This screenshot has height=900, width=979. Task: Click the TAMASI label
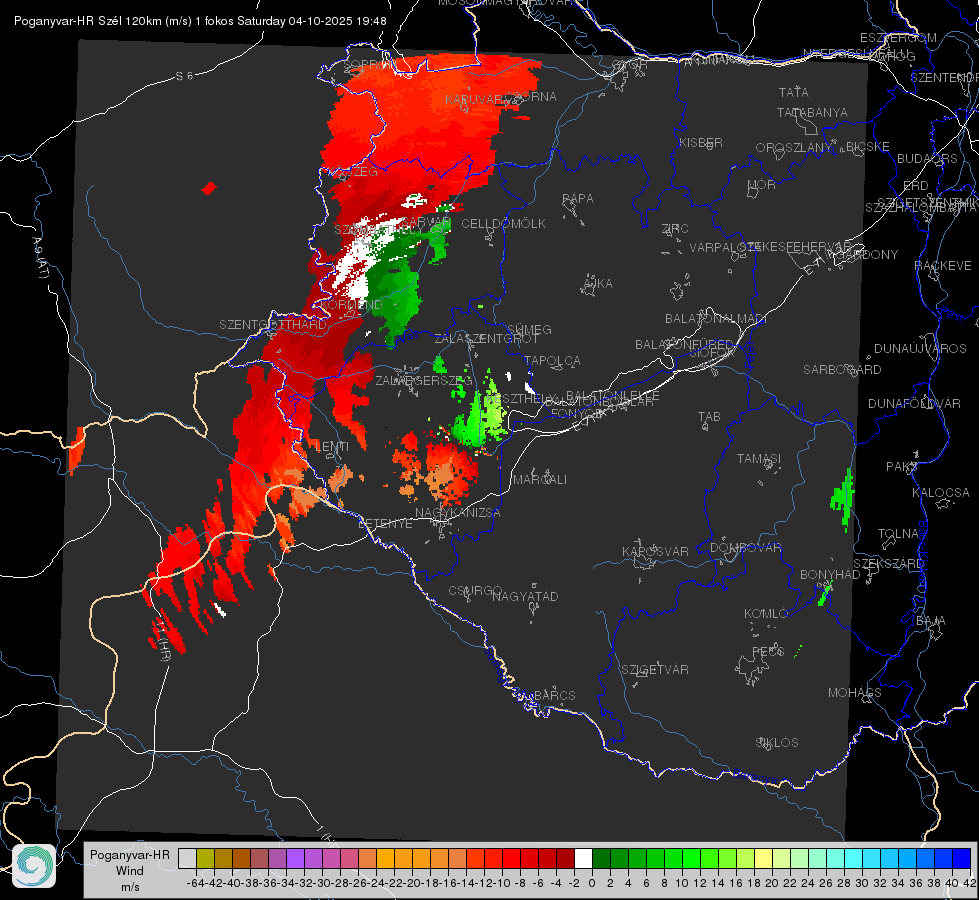click(759, 458)
